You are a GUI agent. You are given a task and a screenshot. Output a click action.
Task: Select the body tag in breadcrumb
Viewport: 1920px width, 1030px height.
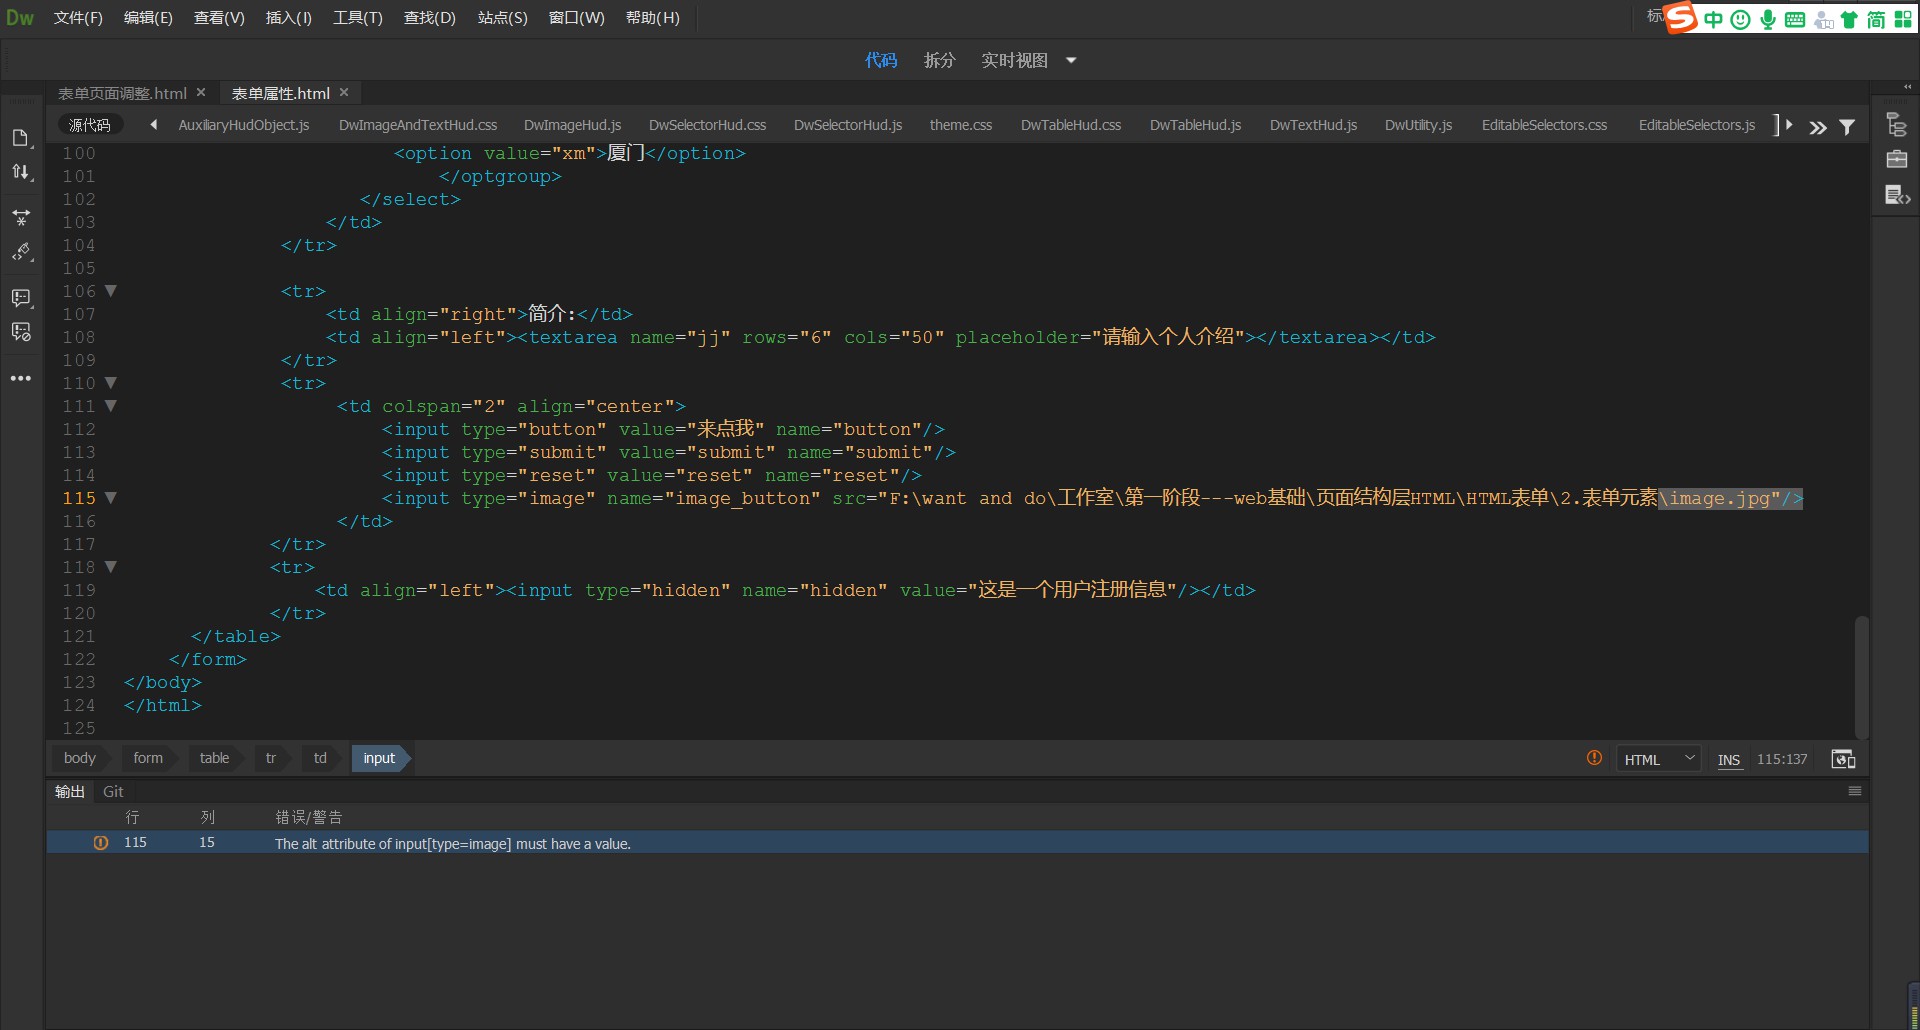pos(80,758)
